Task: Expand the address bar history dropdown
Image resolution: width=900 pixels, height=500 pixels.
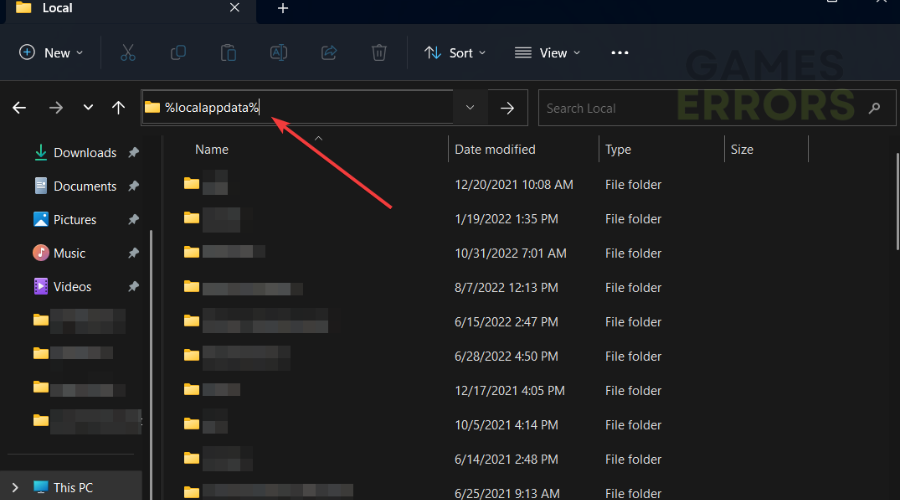Action: click(469, 108)
